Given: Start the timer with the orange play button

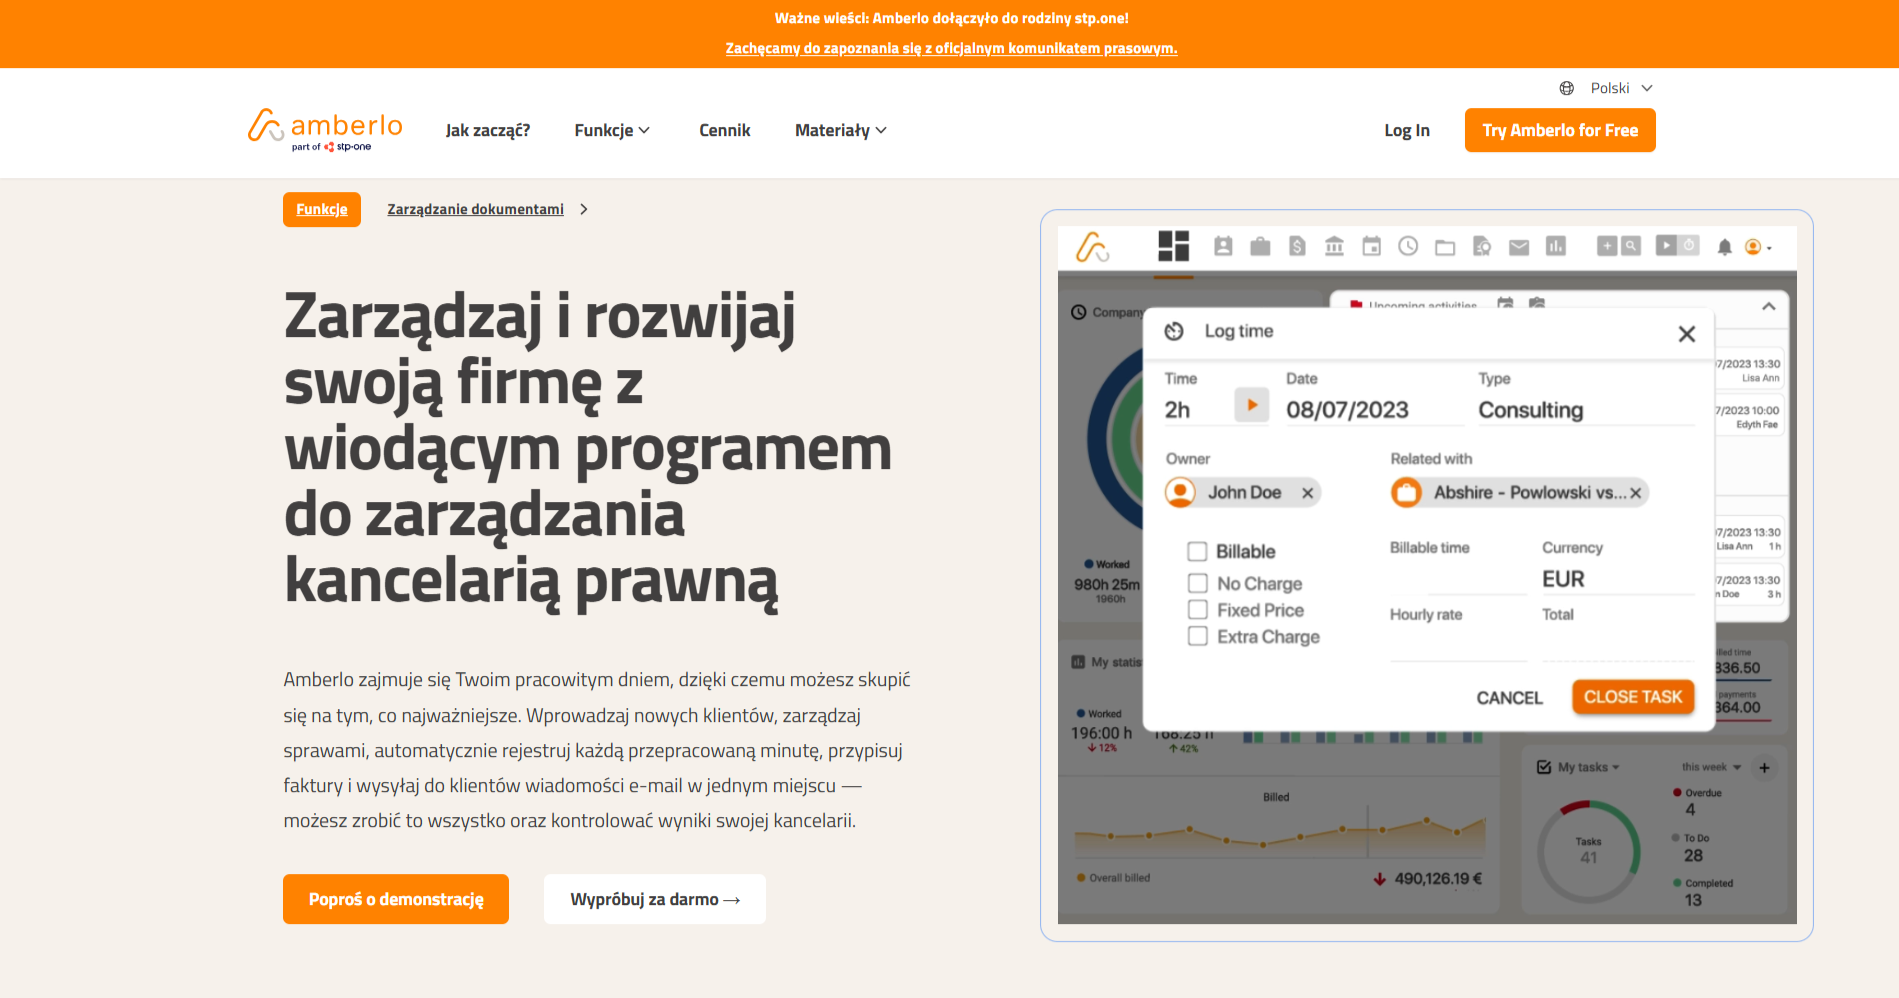Looking at the screenshot, I should point(1252,405).
